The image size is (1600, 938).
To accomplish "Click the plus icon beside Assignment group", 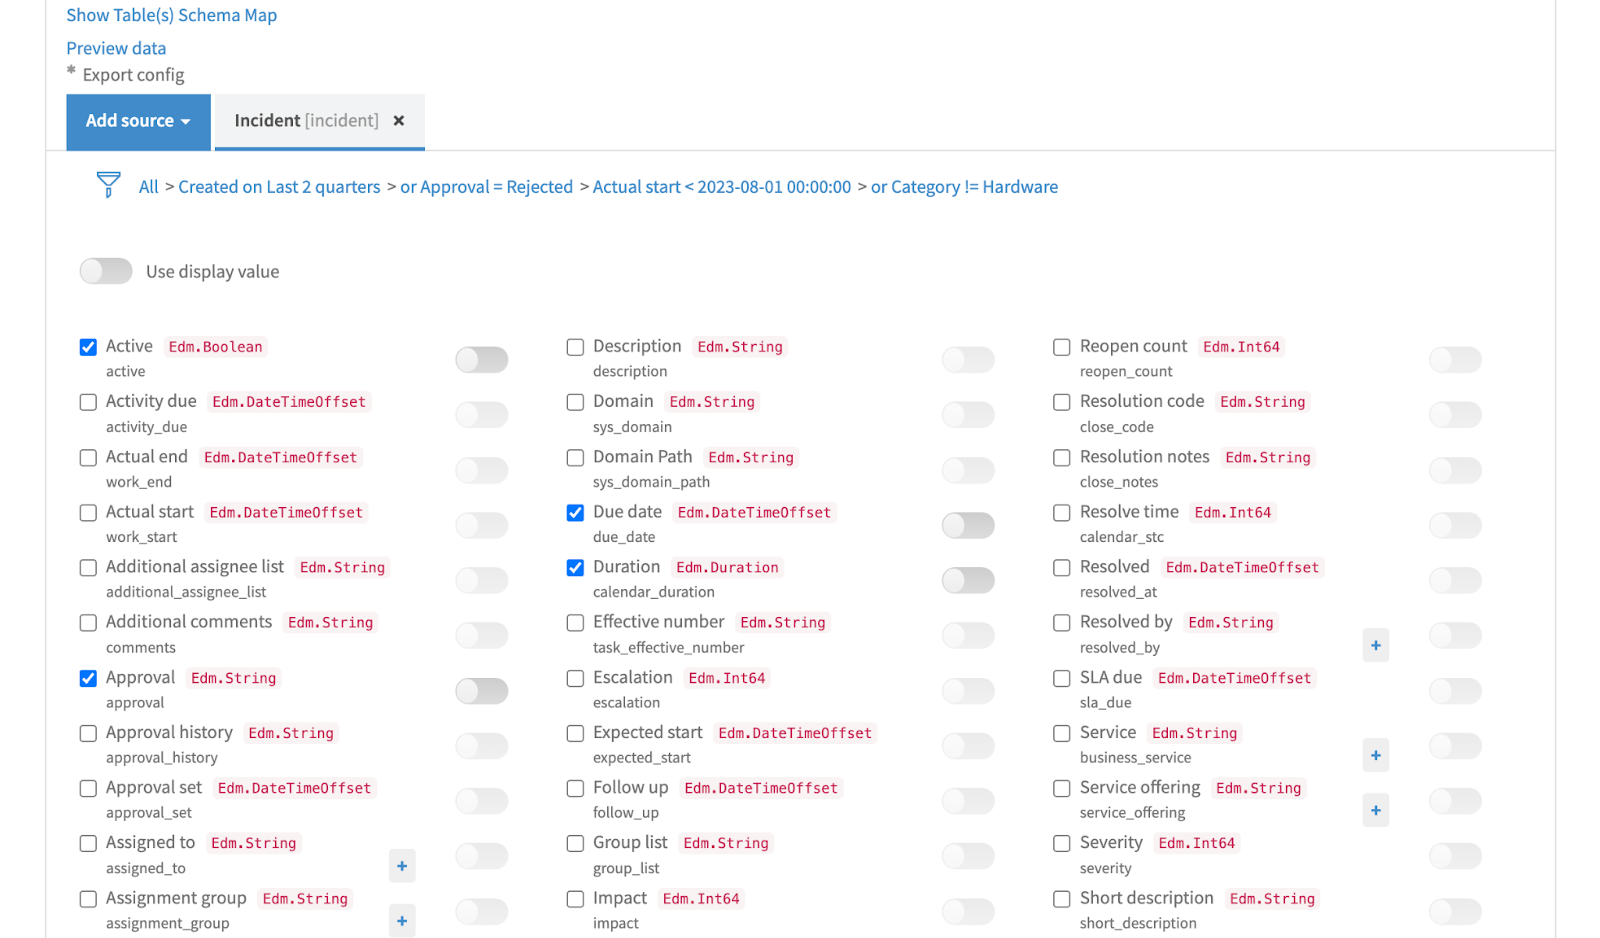I will 402,921.
